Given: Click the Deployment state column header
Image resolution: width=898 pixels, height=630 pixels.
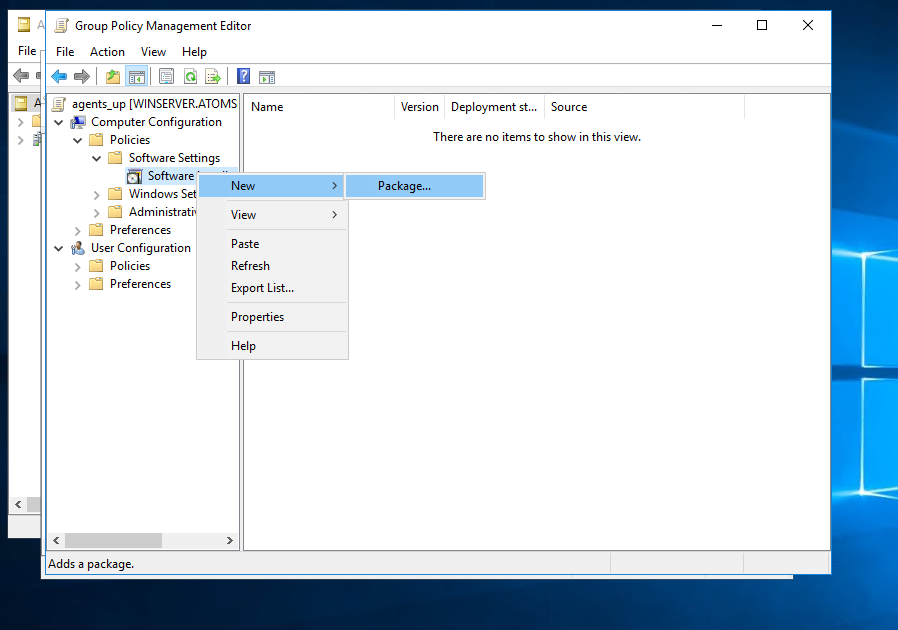Looking at the screenshot, I should tap(494, 107).
